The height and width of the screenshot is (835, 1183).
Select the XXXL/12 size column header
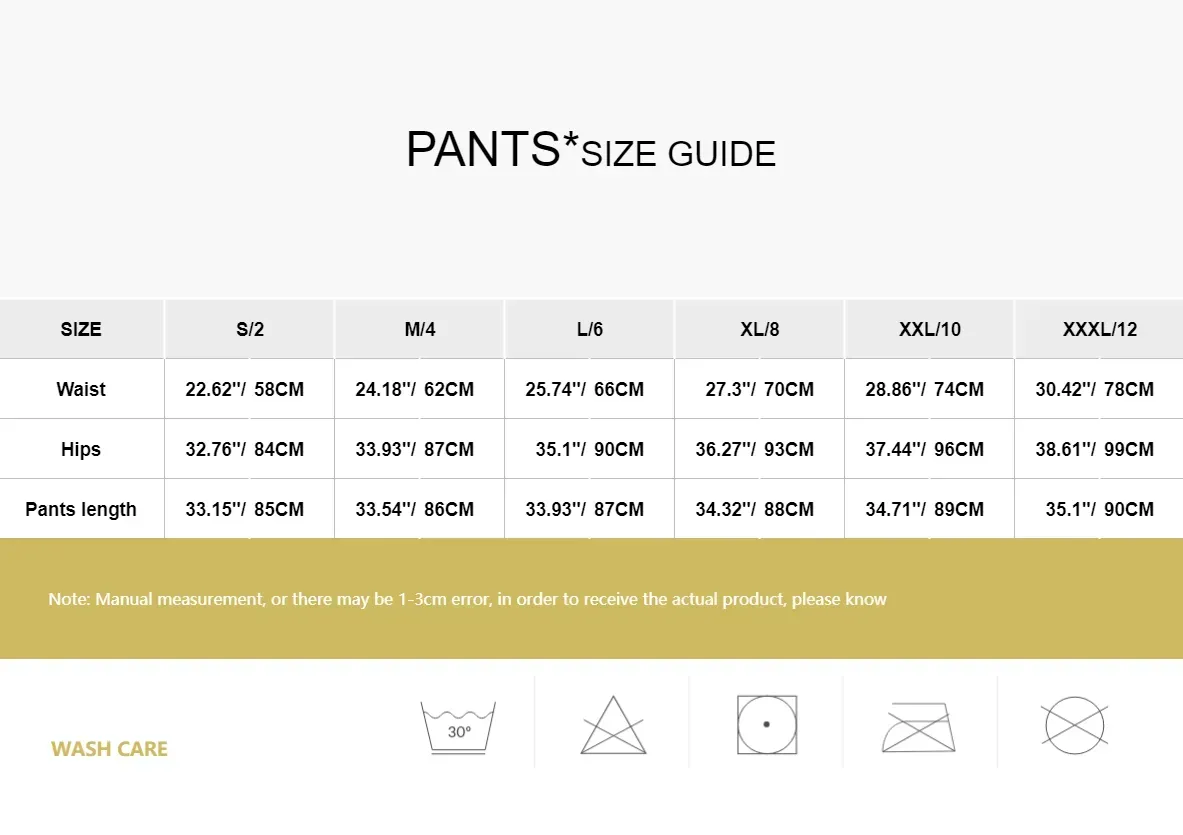1099,329
